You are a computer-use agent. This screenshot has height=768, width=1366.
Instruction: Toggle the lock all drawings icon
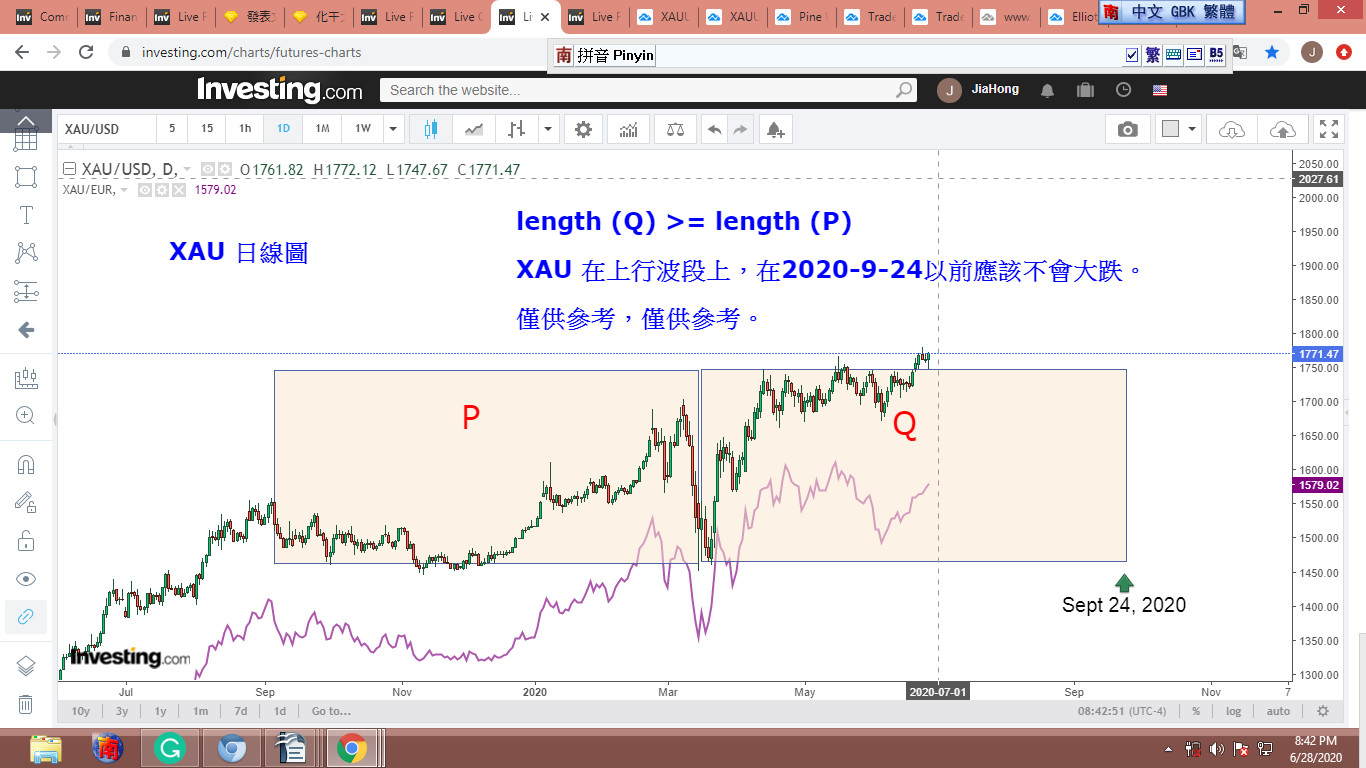[26, 541]
